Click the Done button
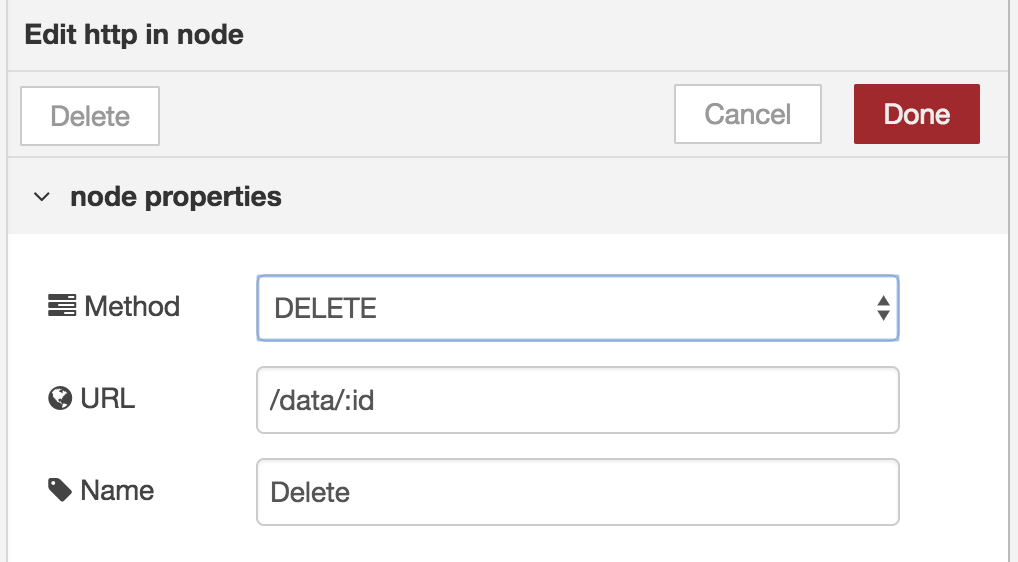1018x562 pixels. [x=917, y=114]
